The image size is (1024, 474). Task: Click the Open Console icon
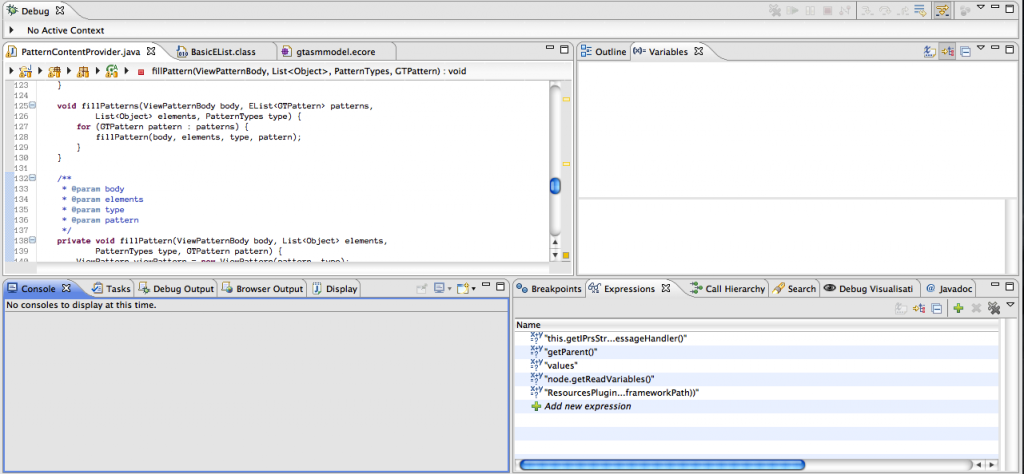tap(462, 288)
